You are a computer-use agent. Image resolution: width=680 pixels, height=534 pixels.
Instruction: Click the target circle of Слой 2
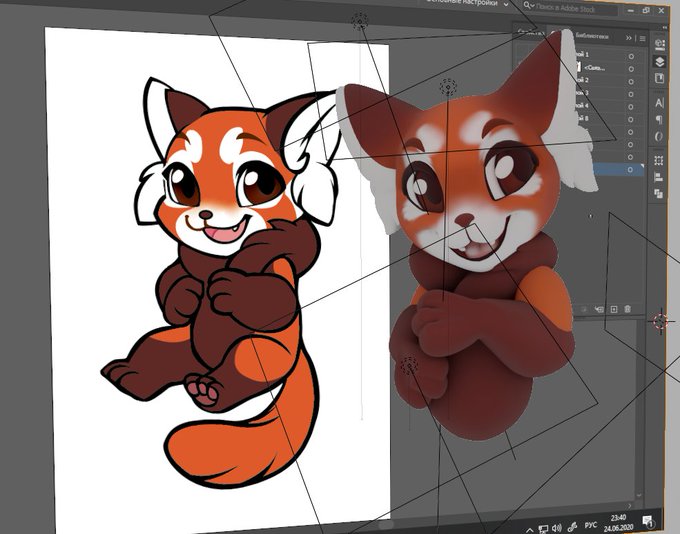631,82
